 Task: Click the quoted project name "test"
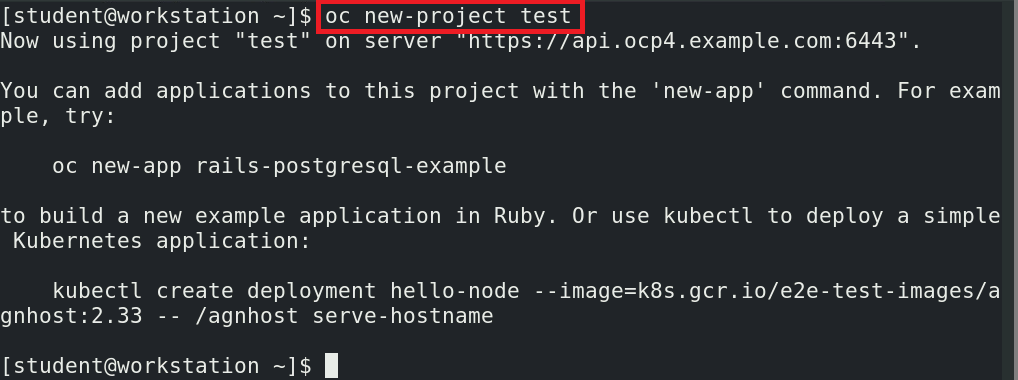[273, 42]
